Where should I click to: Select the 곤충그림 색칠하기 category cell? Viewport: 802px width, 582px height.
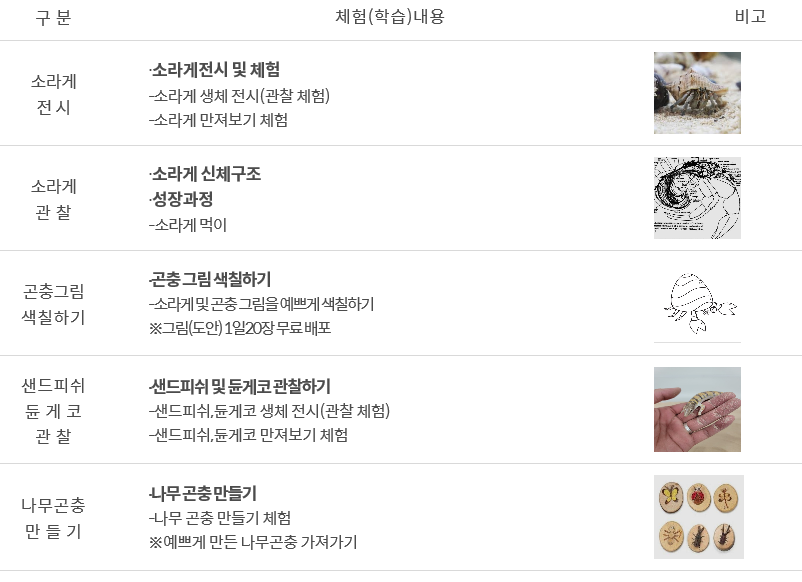pos(53,304)
